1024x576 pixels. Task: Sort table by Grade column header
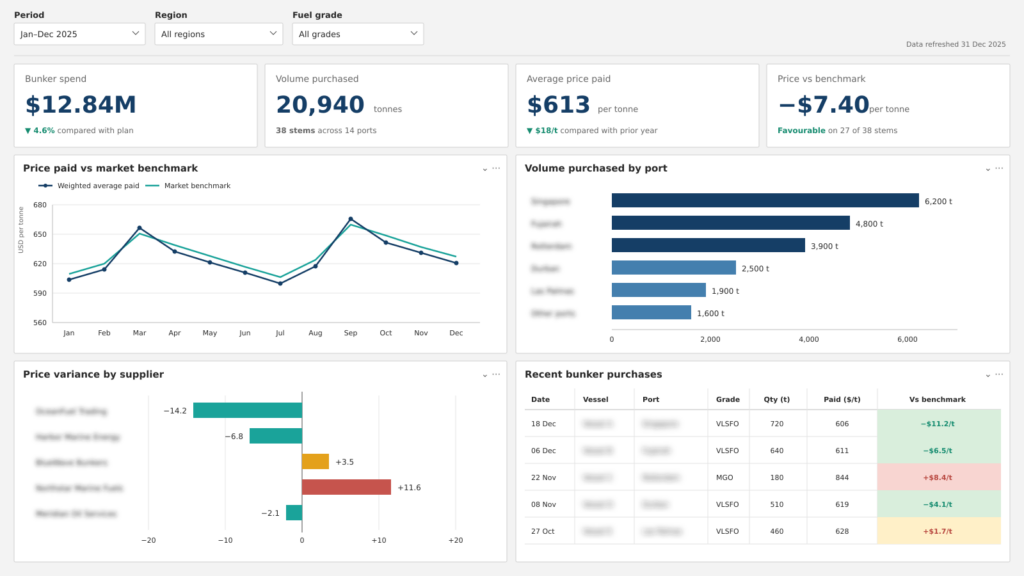tap(728, 399)
